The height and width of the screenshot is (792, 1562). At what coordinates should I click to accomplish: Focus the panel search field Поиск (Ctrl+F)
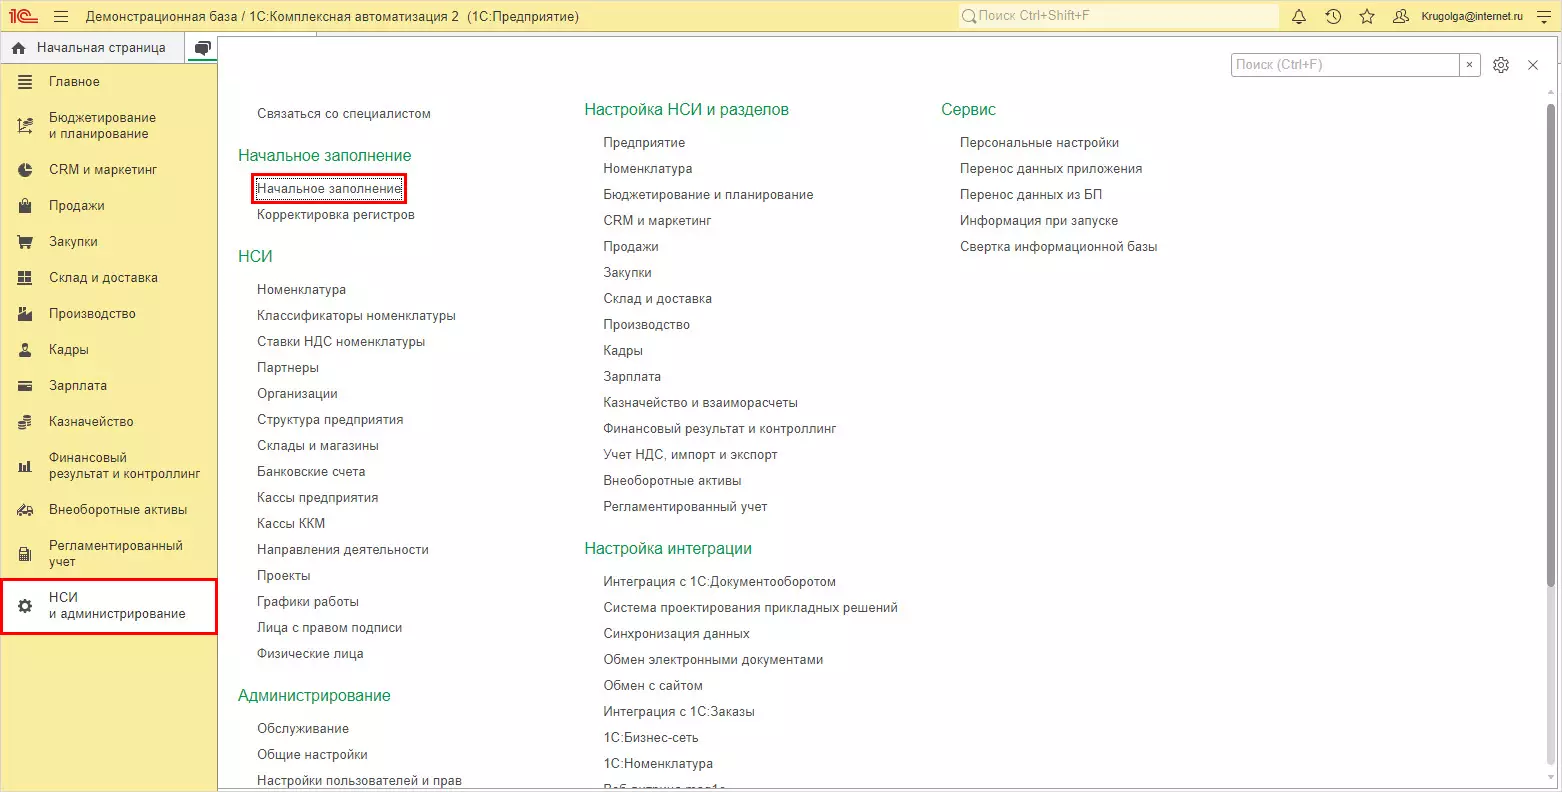click(1345, 65)
